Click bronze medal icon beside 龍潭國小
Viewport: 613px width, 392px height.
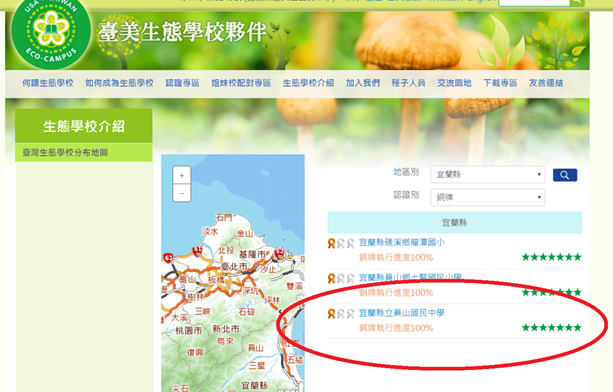coord(331,243)
